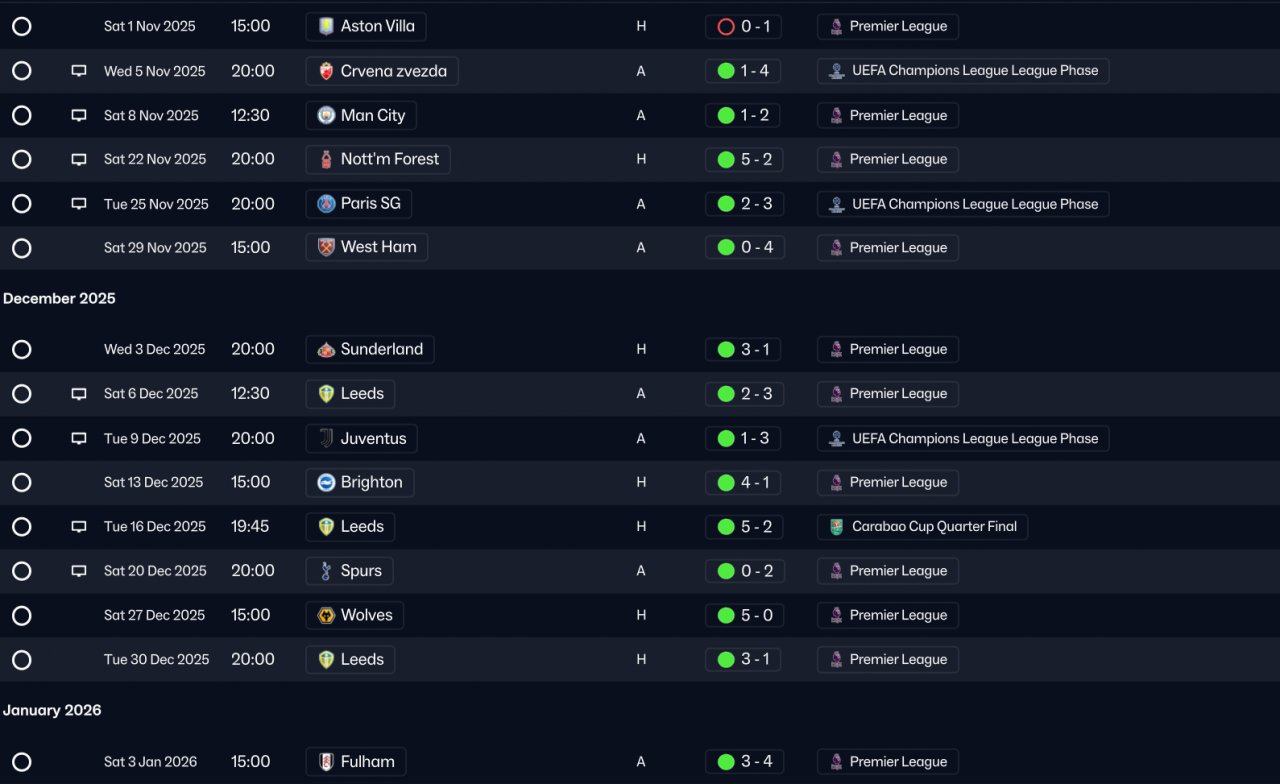Click the West Ham crest icon
The width and height of the screenshot is (1280, 784).
tap(326, 247)
